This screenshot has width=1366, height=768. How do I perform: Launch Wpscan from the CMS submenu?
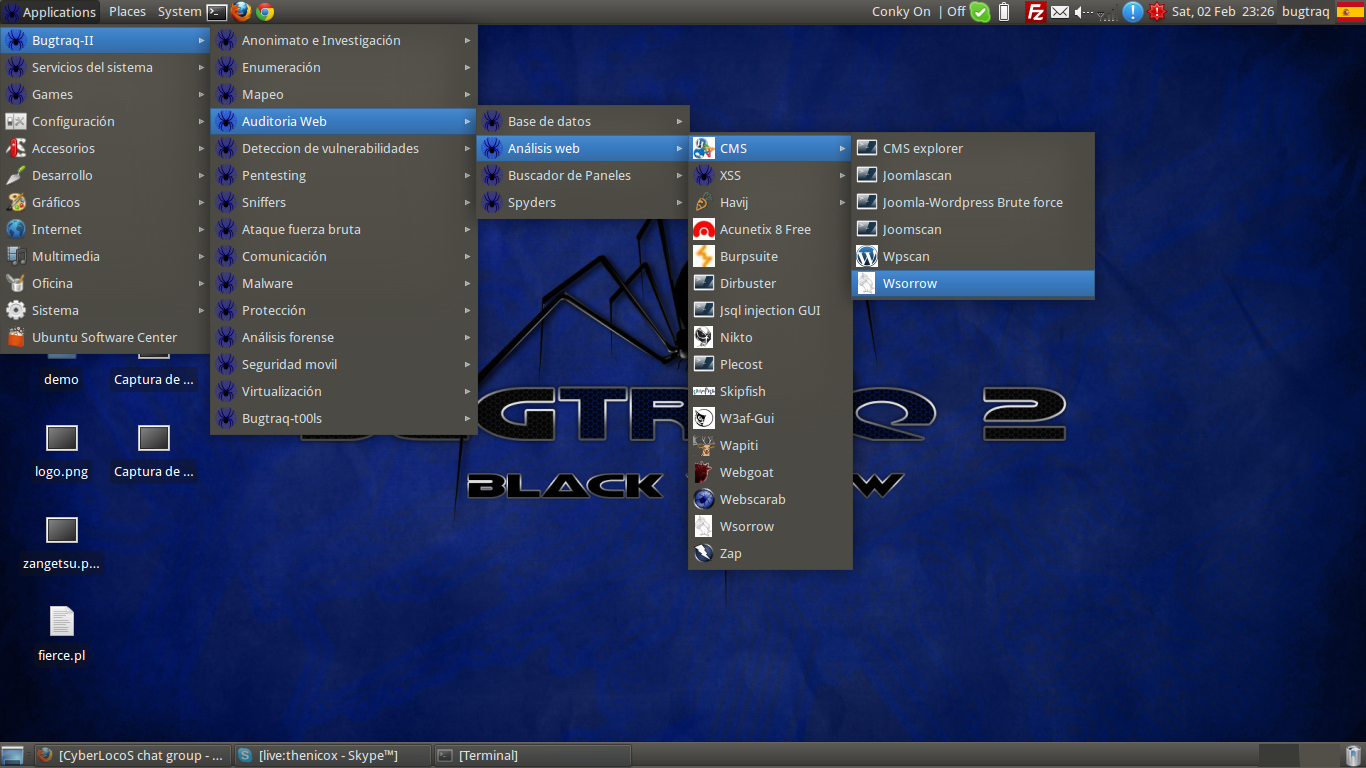[973, 256]
